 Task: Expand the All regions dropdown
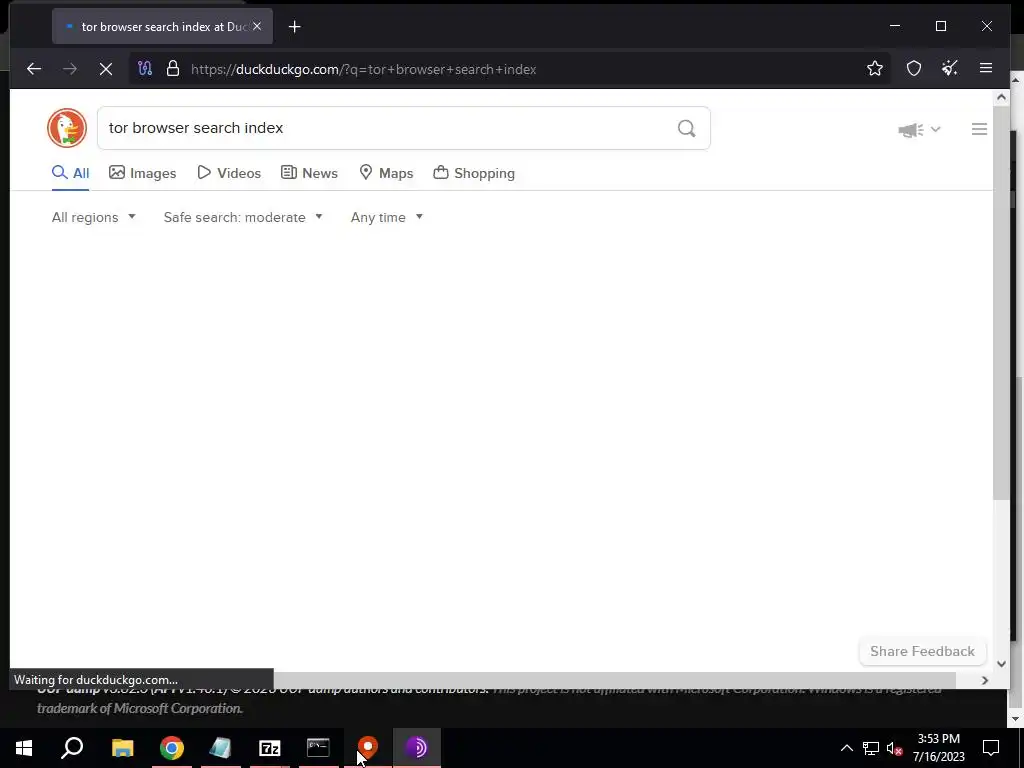pyautogui.click(x=93, y=217)
